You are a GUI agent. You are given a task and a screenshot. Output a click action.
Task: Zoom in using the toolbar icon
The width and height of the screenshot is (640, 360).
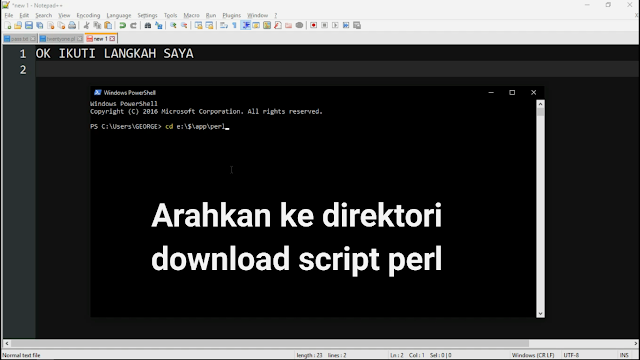point(173,25)
